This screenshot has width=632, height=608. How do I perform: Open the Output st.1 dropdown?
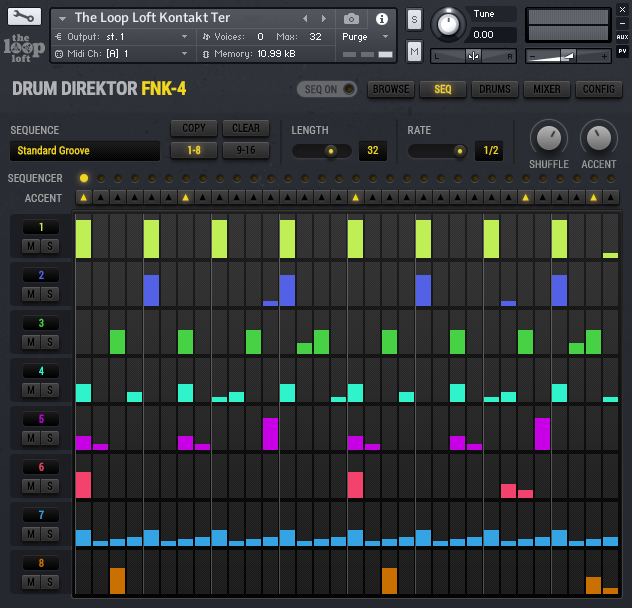[x=120, y=36]
